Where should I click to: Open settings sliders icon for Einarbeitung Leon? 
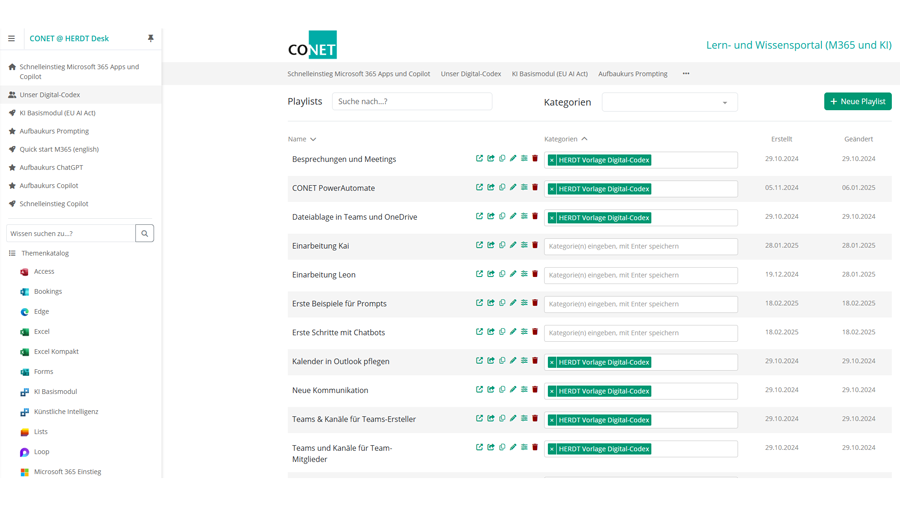point(524,274)
